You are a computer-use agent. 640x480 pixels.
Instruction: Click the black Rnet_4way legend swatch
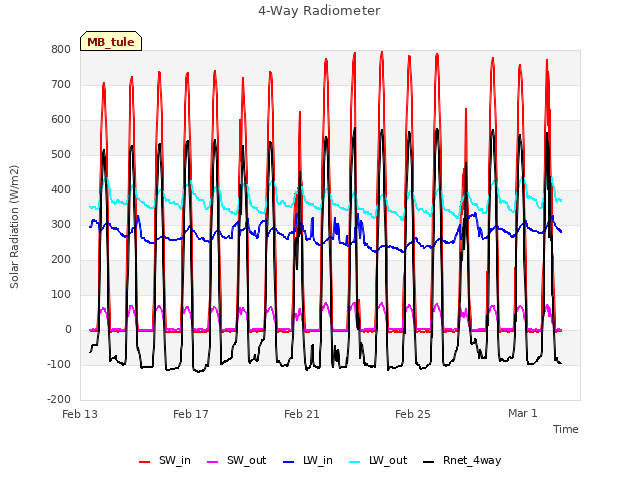click(429, 462)
